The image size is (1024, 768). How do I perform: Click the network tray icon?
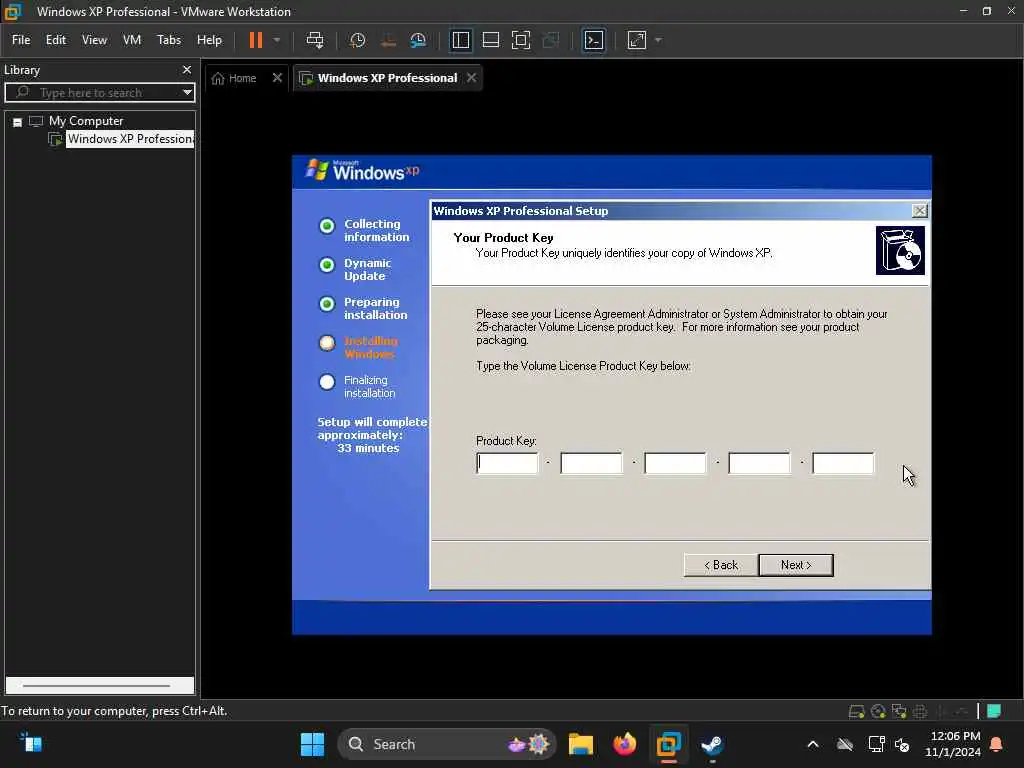click(876, 744)
